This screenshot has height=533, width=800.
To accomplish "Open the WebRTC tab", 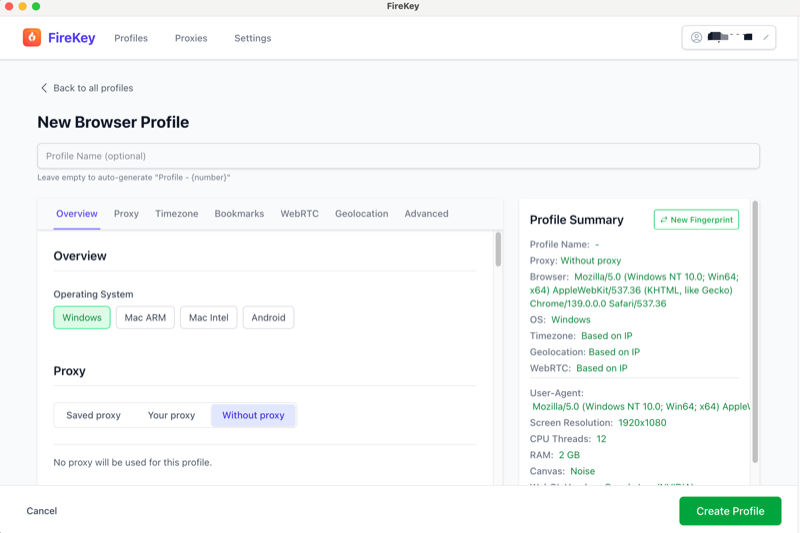I will coord(299,214).
